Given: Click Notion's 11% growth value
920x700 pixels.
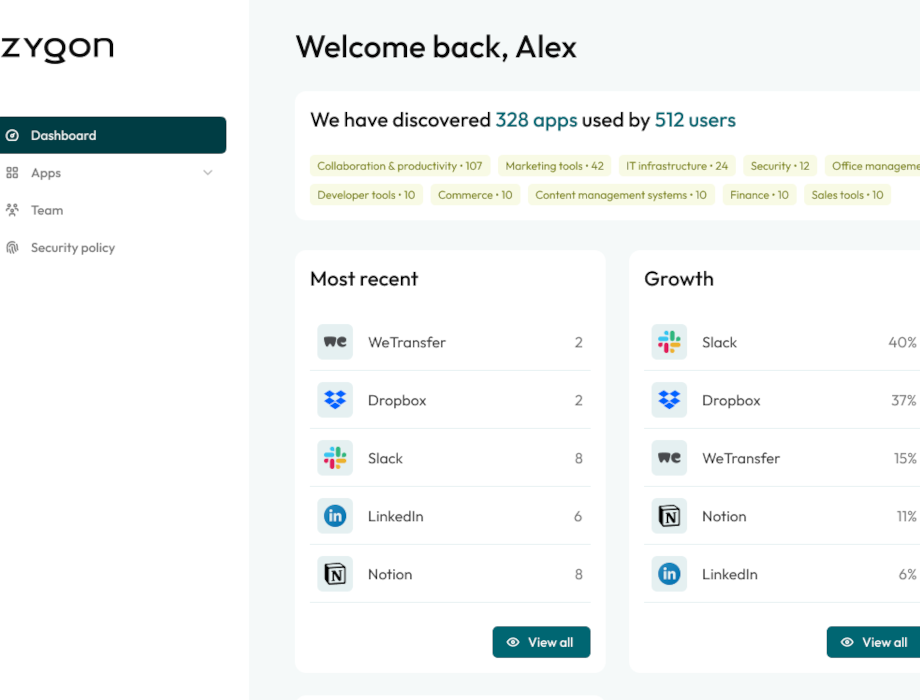Looking at the screenshot, I should tap(907, 516).
